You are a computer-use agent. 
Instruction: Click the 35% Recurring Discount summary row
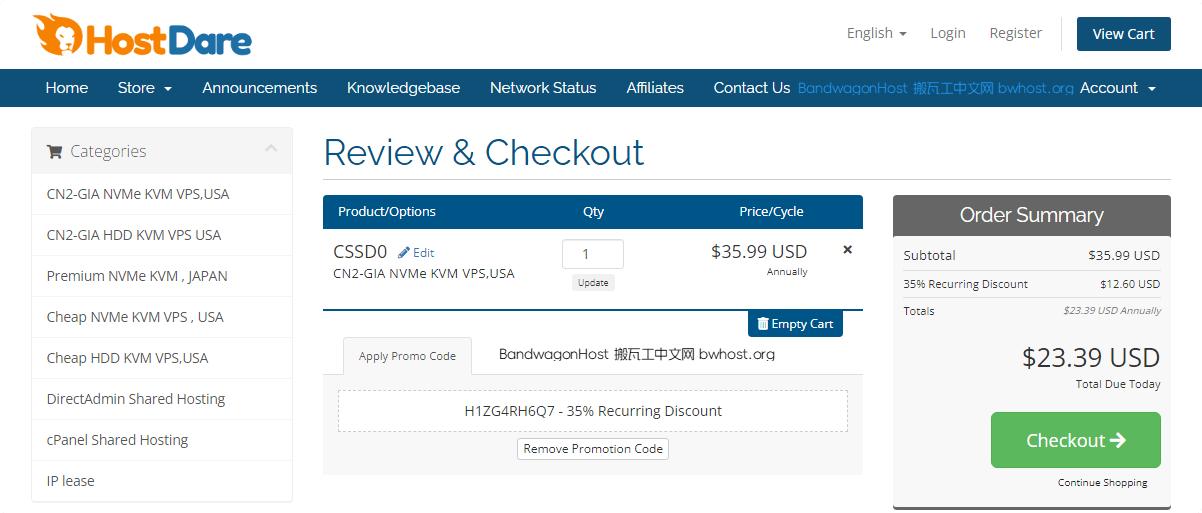pos(1032,284)
